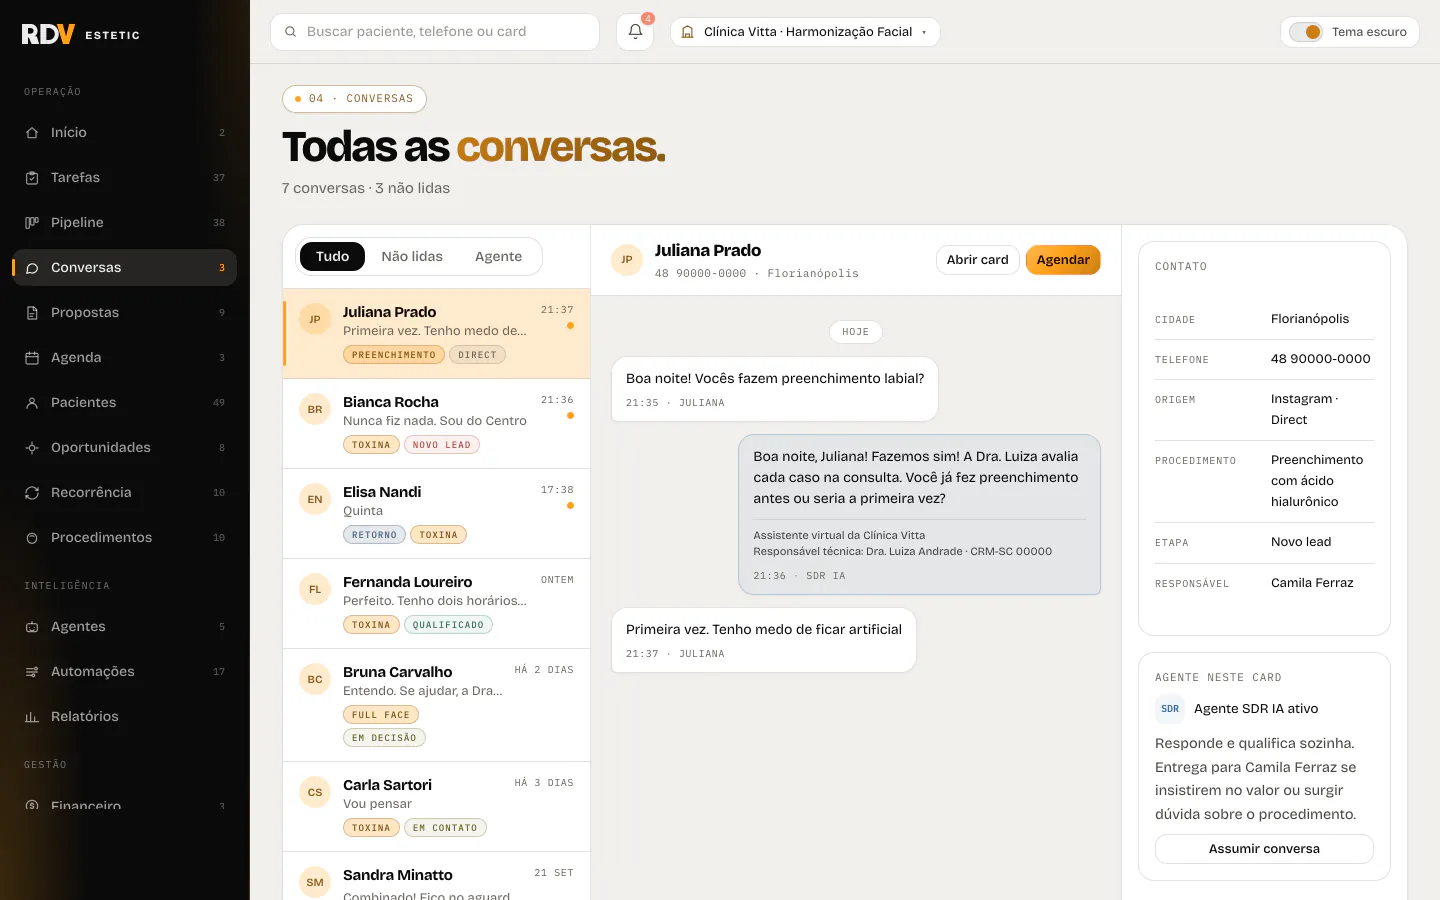This screenshot has height=900, width=1440.
Task: Open the Propostas document icon
Action: point(32,312)
